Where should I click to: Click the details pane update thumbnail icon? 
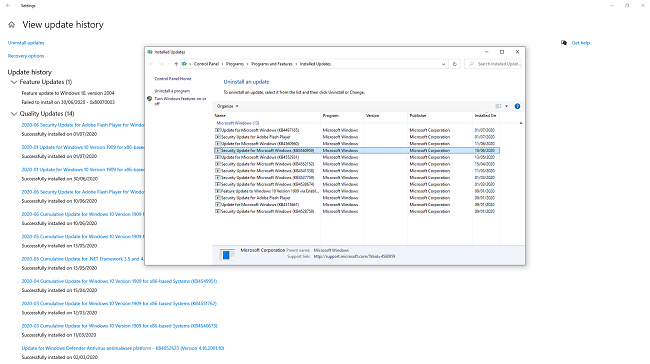[x=227, y=255]
